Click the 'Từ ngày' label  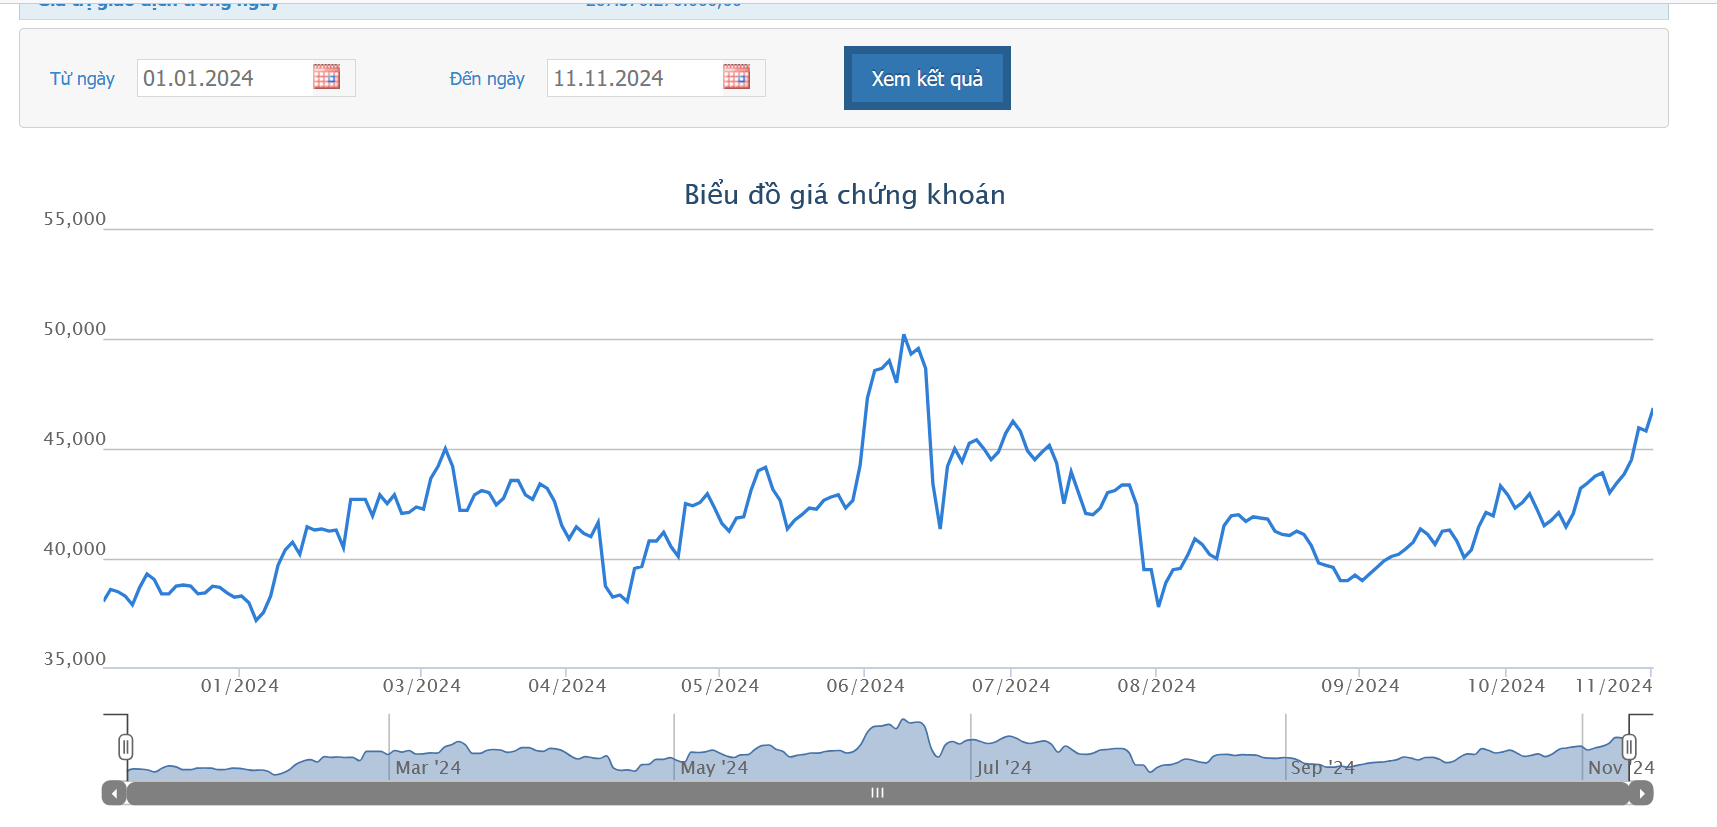(x=82, y=79)
